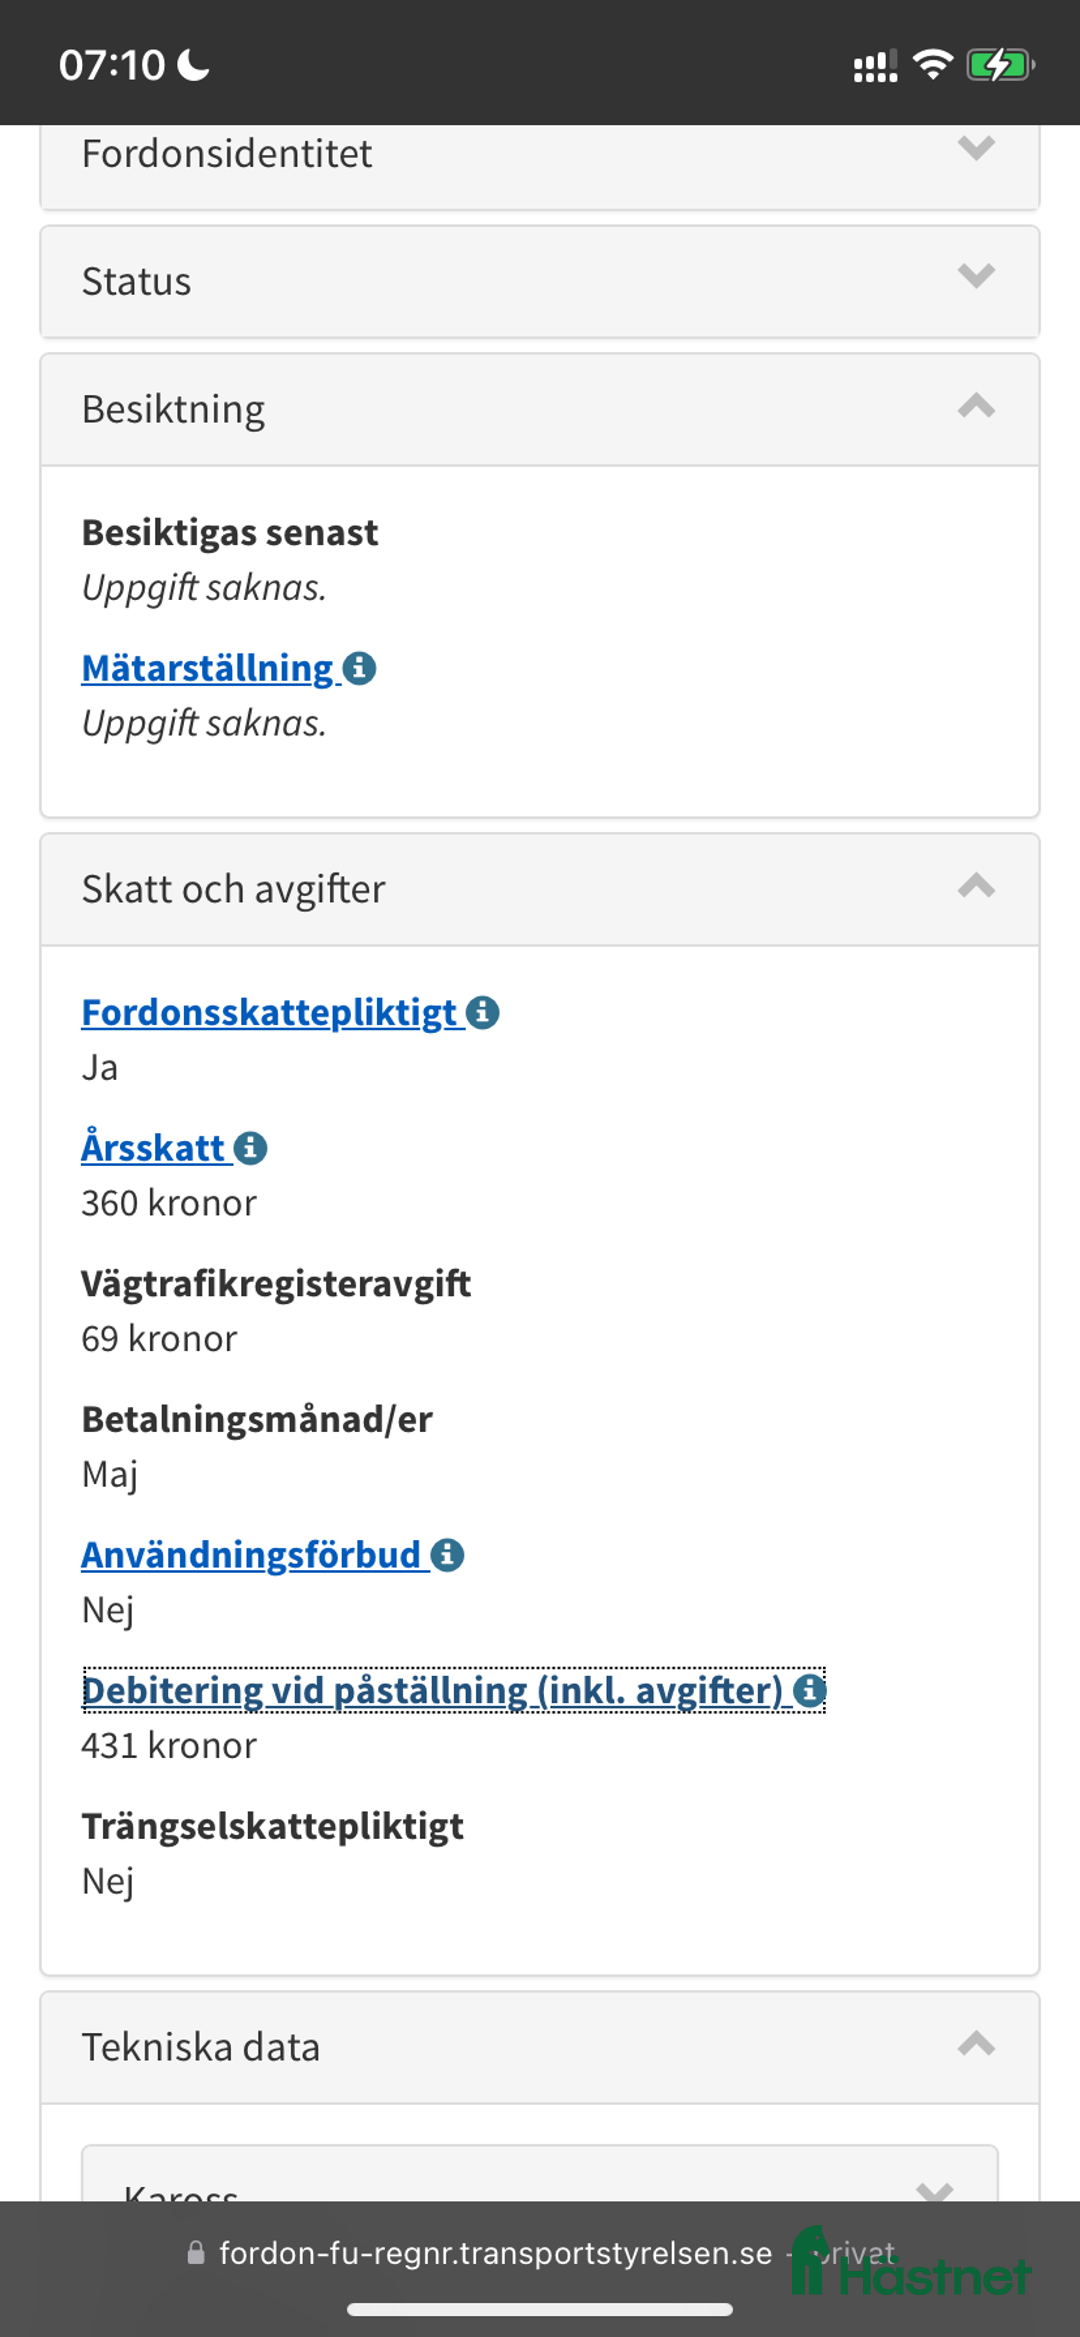1080x2337 pixels.
Task: Open the Fordonsskattepliktigt link
Action: click(269, 1012)
